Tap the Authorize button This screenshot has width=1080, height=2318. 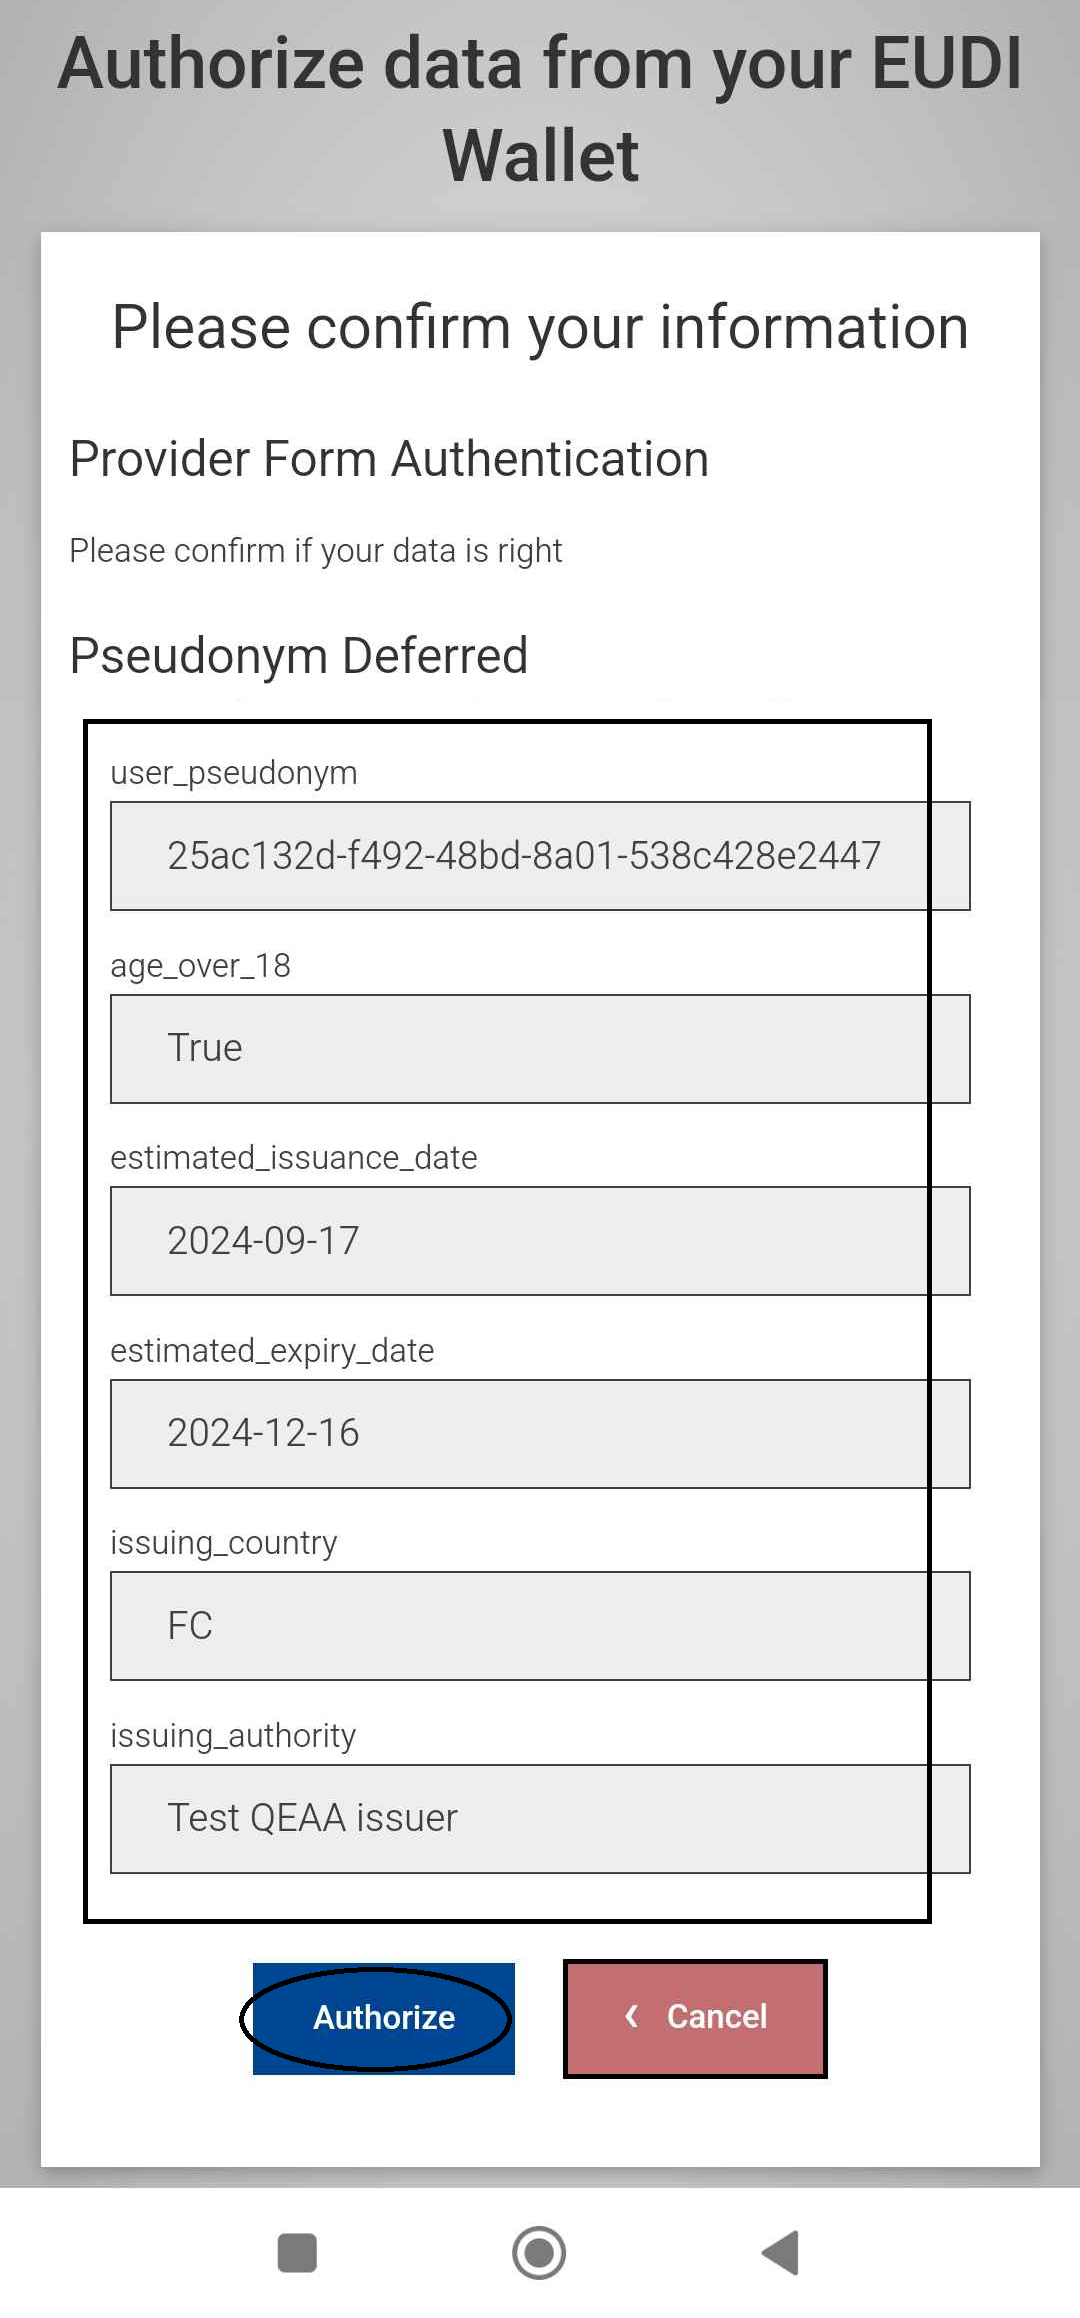[x=384, y=2018]
